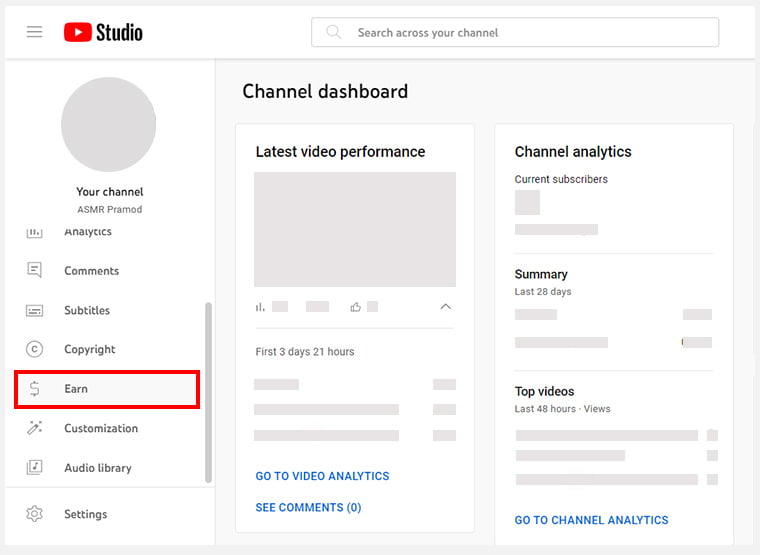Click the Your channel label
This screenshot has width=760, height=555.
[110, 191]
